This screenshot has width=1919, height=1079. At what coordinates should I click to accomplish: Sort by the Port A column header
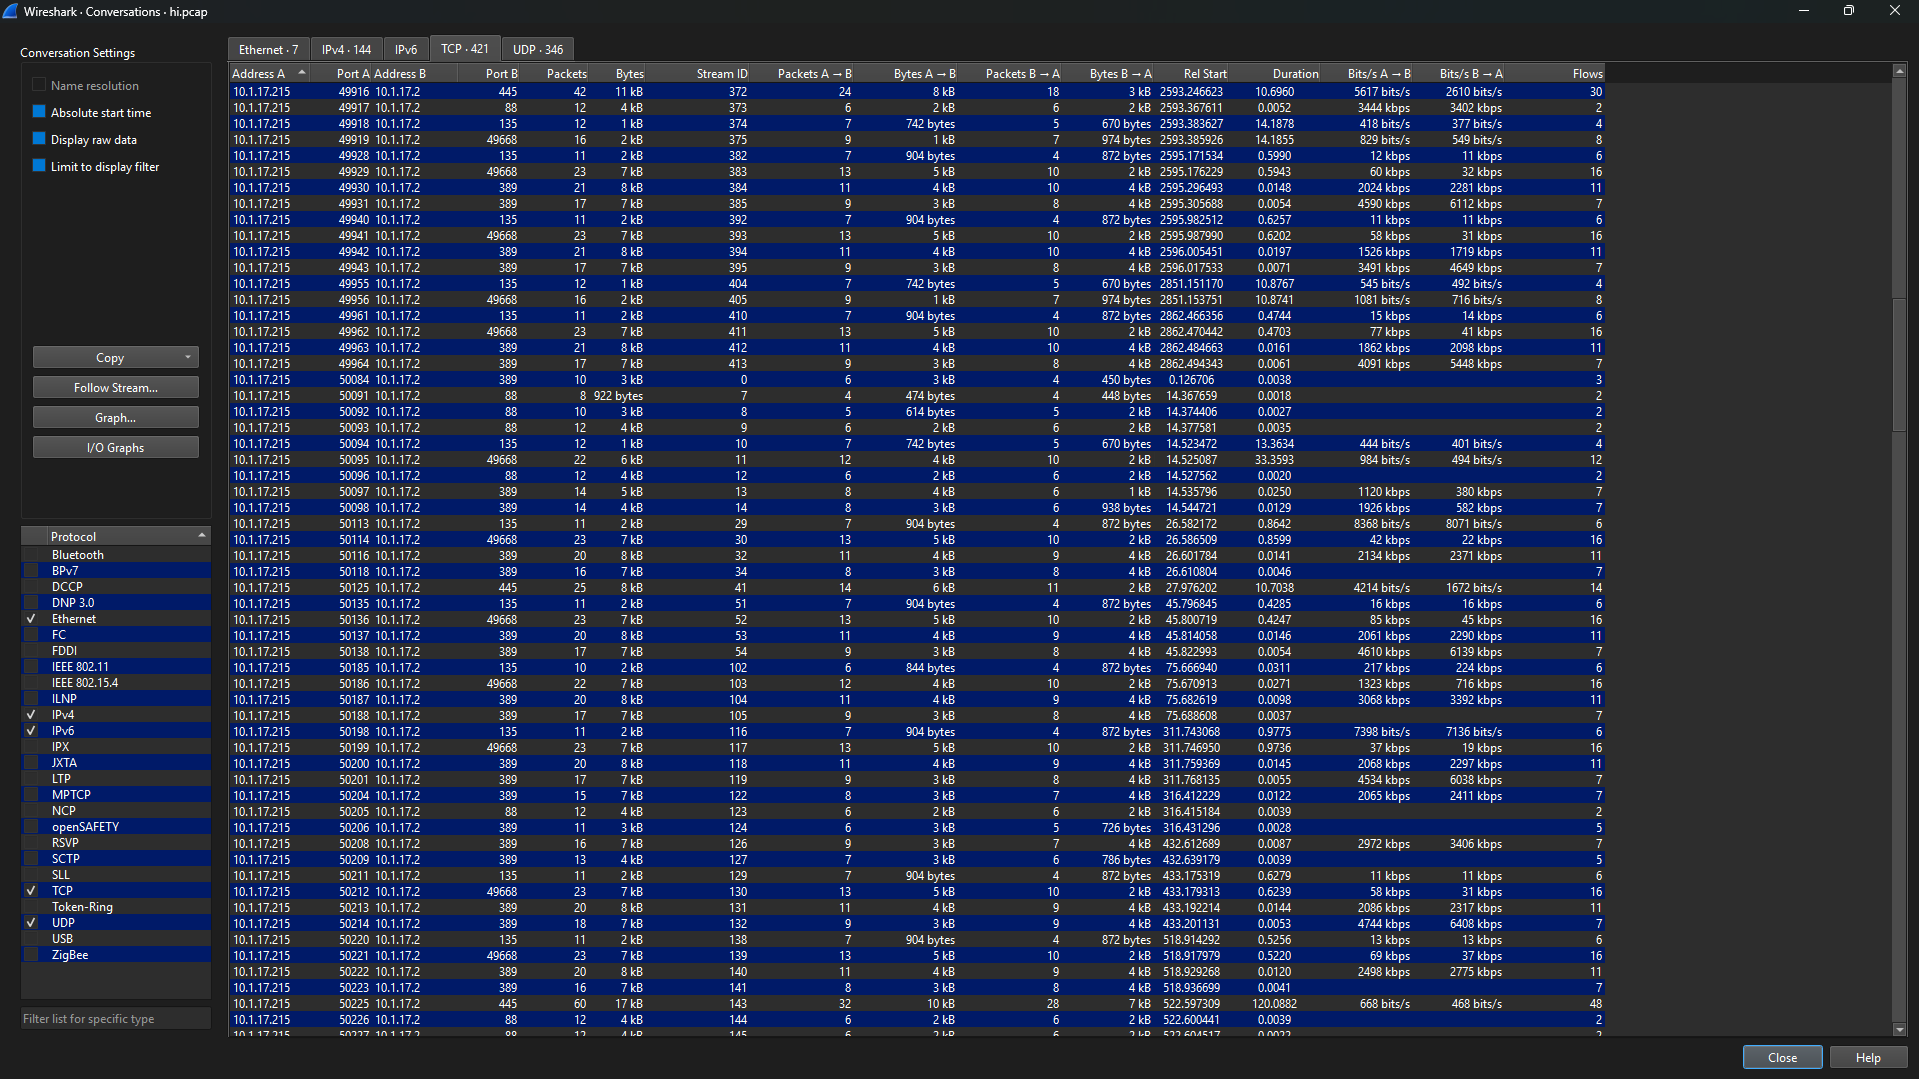(x=341, y=73)
